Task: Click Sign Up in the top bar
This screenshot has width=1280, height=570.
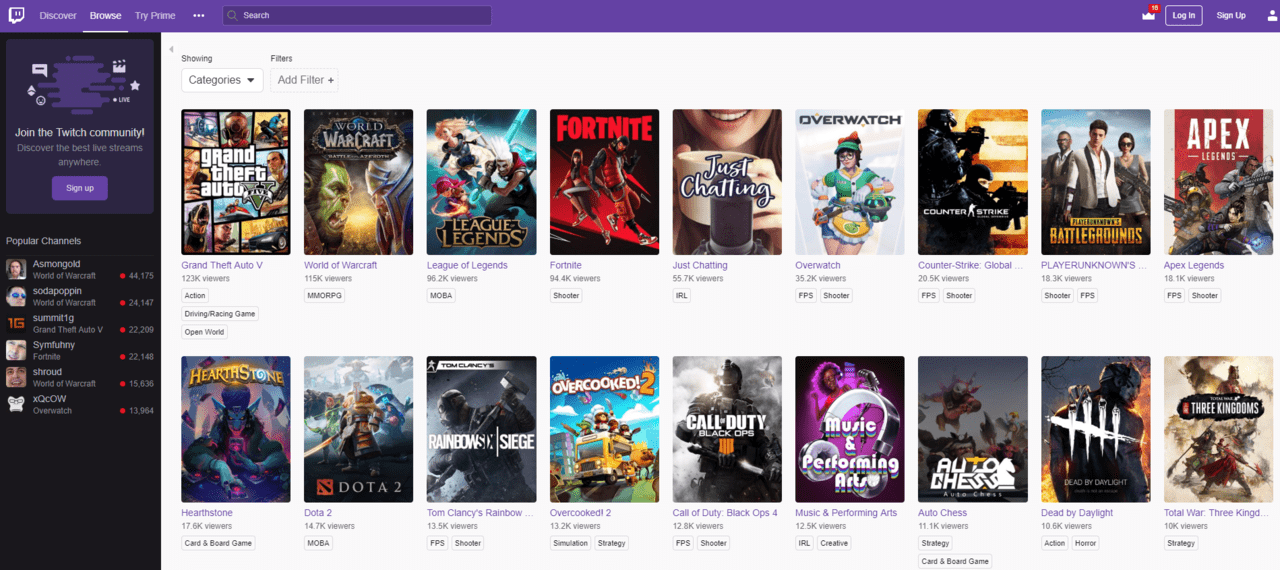Action: [x=1231, y=15]
